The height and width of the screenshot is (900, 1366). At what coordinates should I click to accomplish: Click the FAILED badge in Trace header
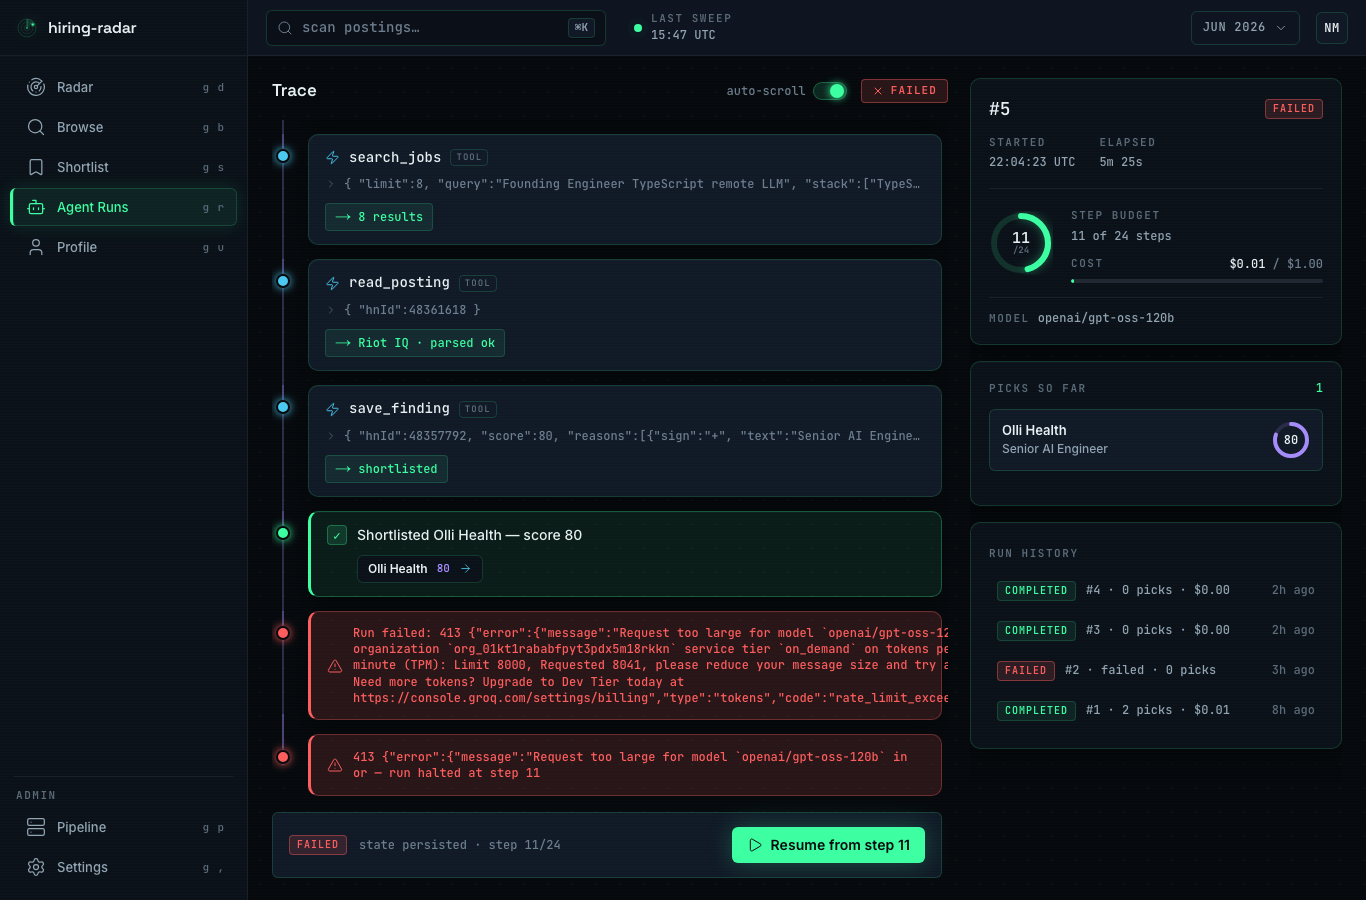904,91
